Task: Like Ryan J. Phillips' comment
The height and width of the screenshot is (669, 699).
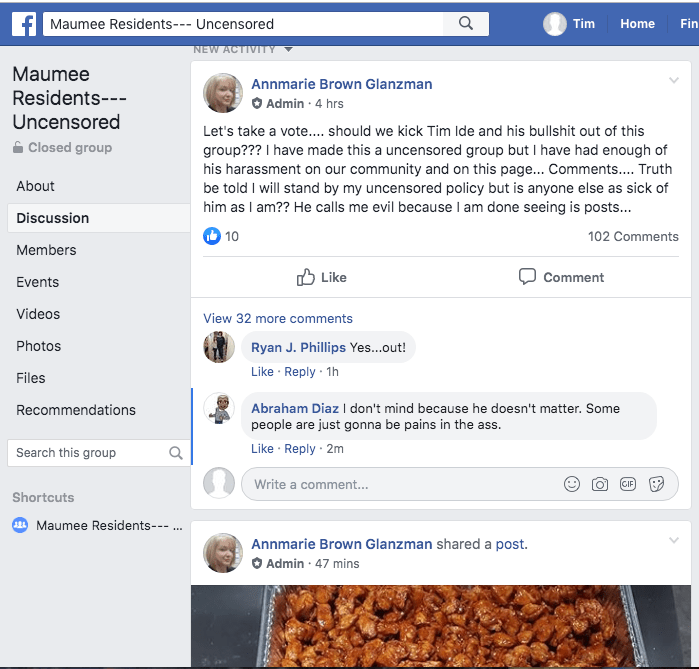Action: click(x=262, y=372)
